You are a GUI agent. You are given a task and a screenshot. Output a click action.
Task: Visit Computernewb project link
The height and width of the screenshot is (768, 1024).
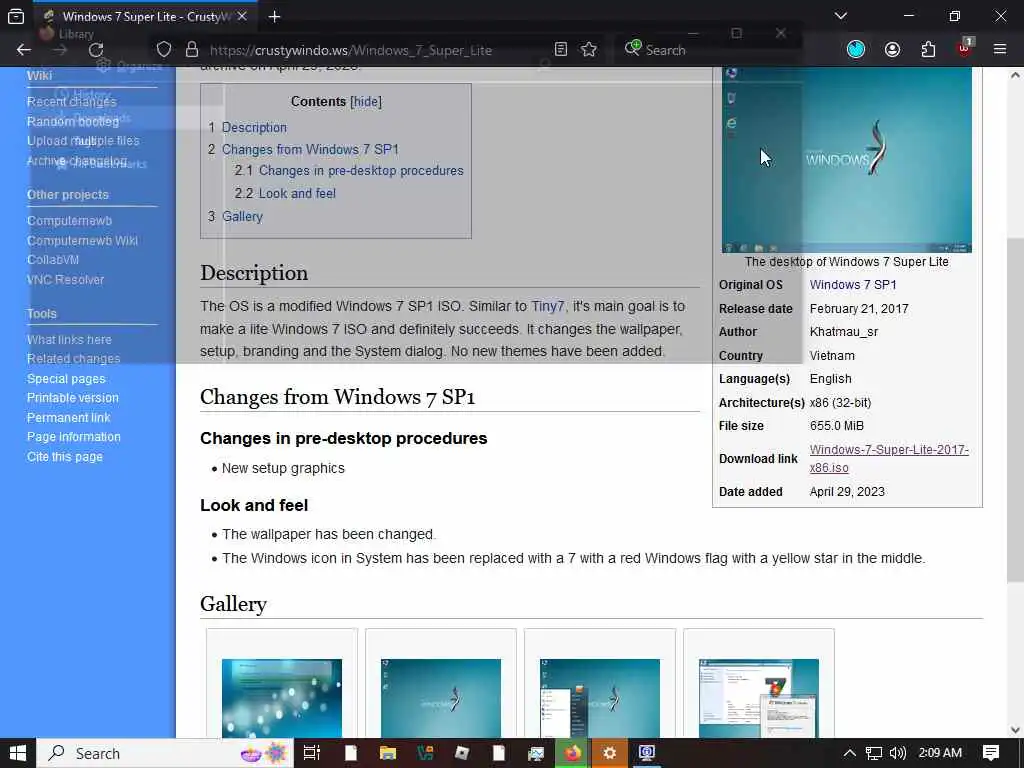pyautogui.click(x=69, y=221)
